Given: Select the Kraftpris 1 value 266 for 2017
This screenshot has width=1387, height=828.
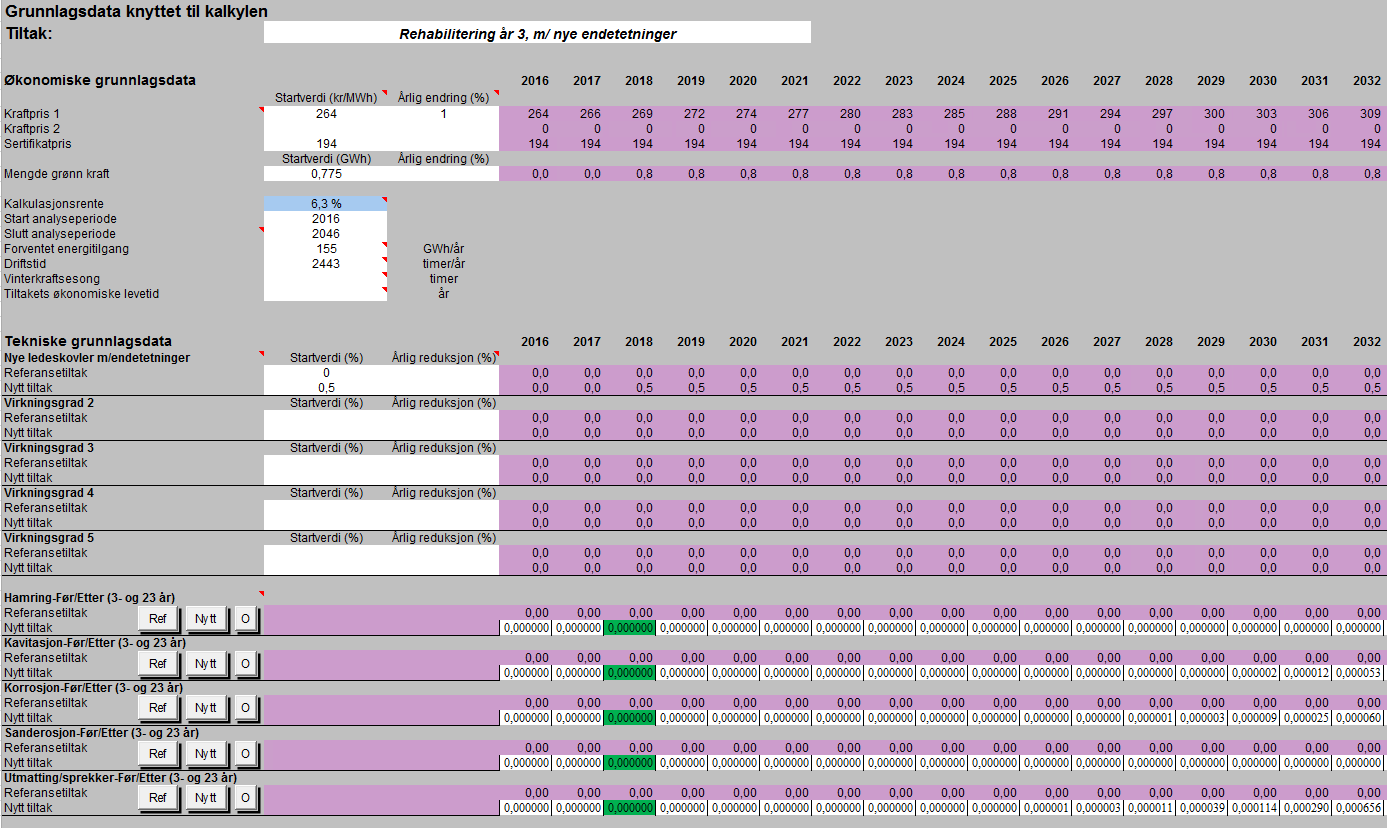Looking at the screenshot, I should (x=577, y=114).
